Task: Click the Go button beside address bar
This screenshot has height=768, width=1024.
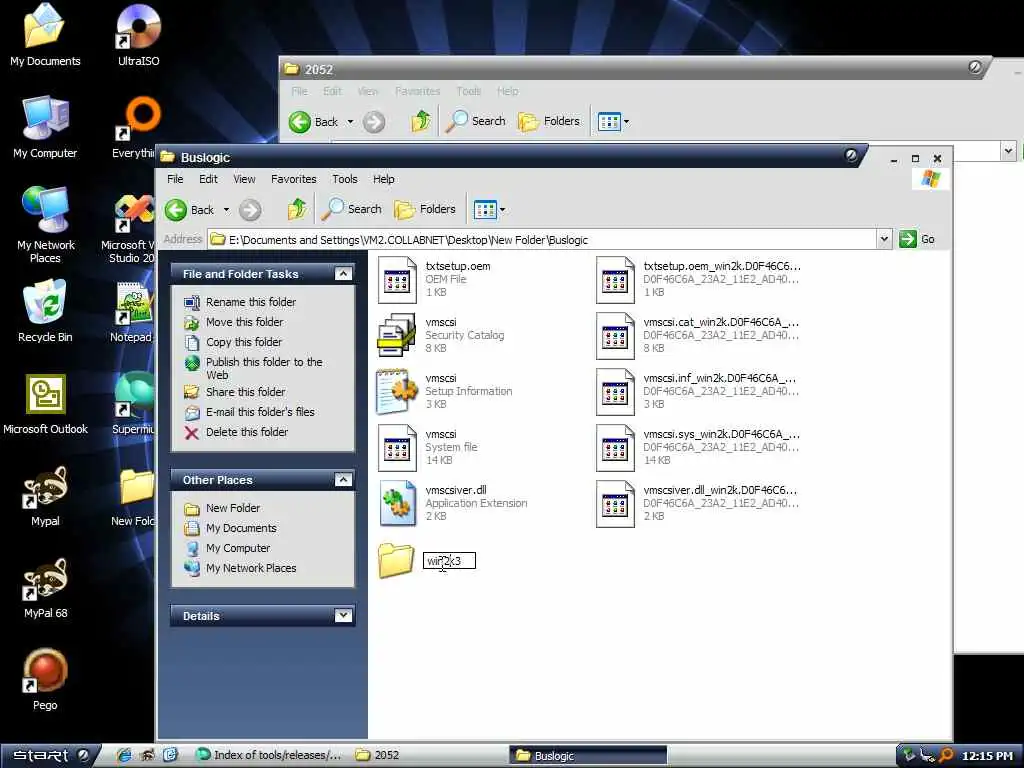Action: coord(917,240)
